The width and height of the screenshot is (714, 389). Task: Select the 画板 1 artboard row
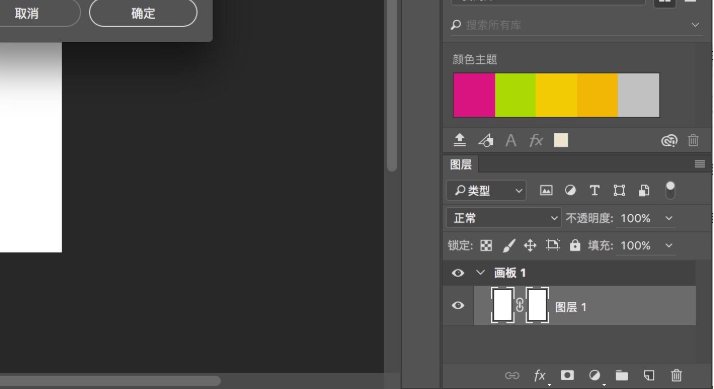pyautogui.click(x=570, y=273)
